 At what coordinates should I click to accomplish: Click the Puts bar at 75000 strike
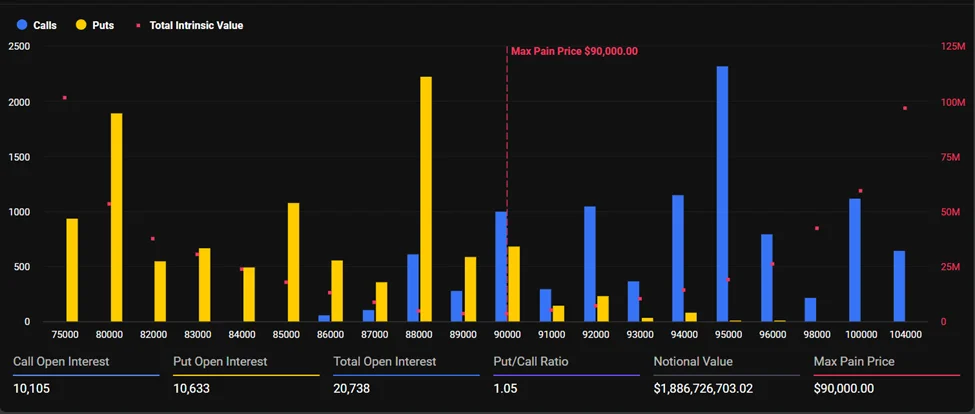[72, 270]
